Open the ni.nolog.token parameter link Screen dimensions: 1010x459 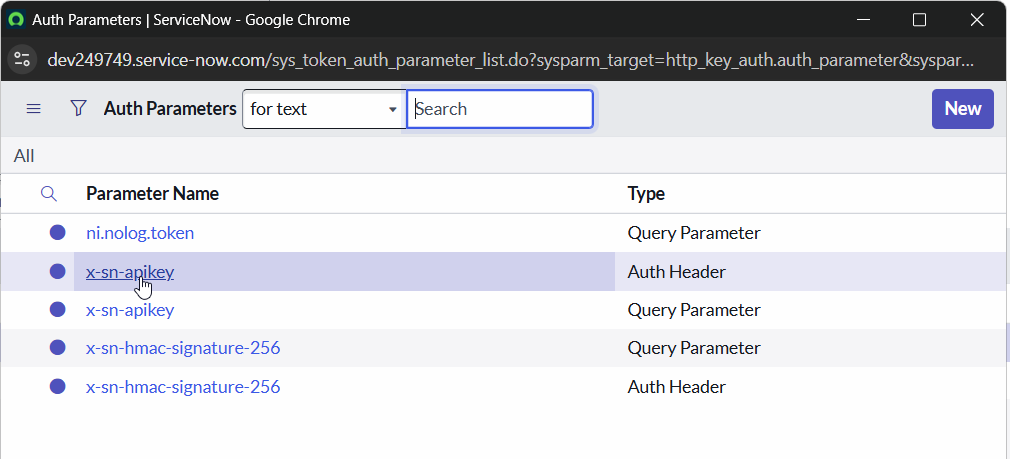[x=140, y=233]
